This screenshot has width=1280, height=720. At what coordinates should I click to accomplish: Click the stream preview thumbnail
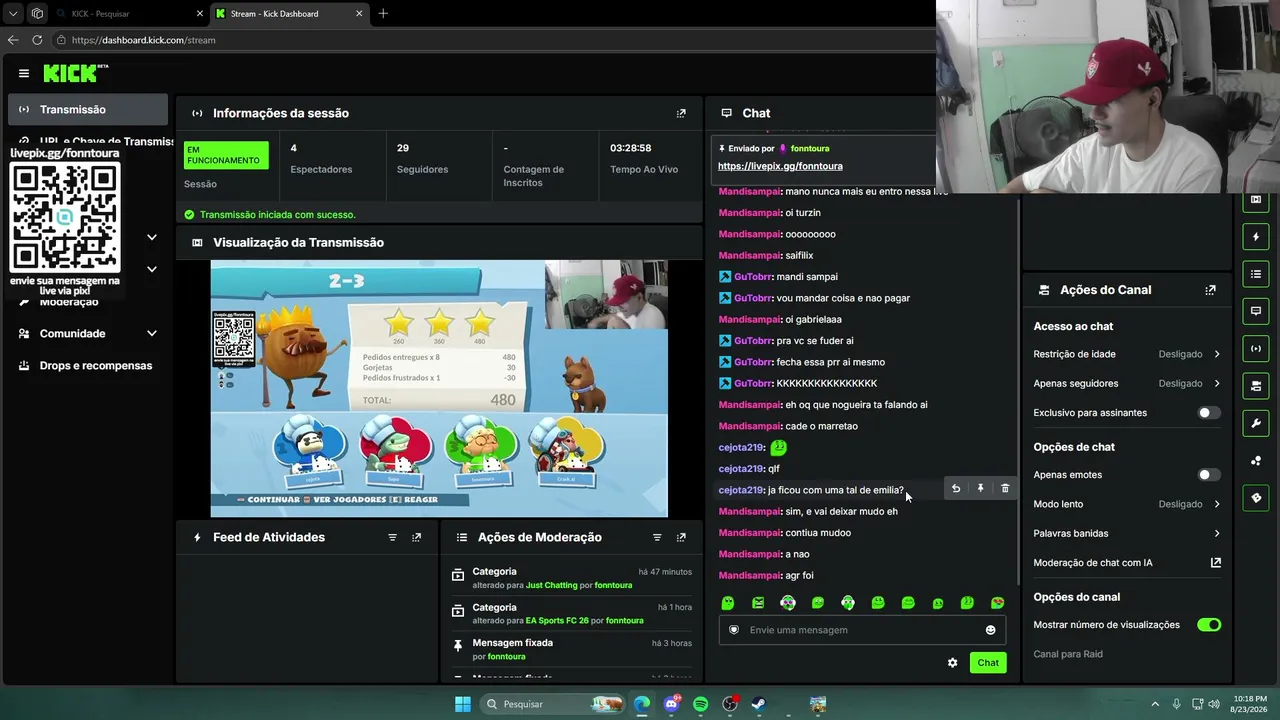point(439,388)
